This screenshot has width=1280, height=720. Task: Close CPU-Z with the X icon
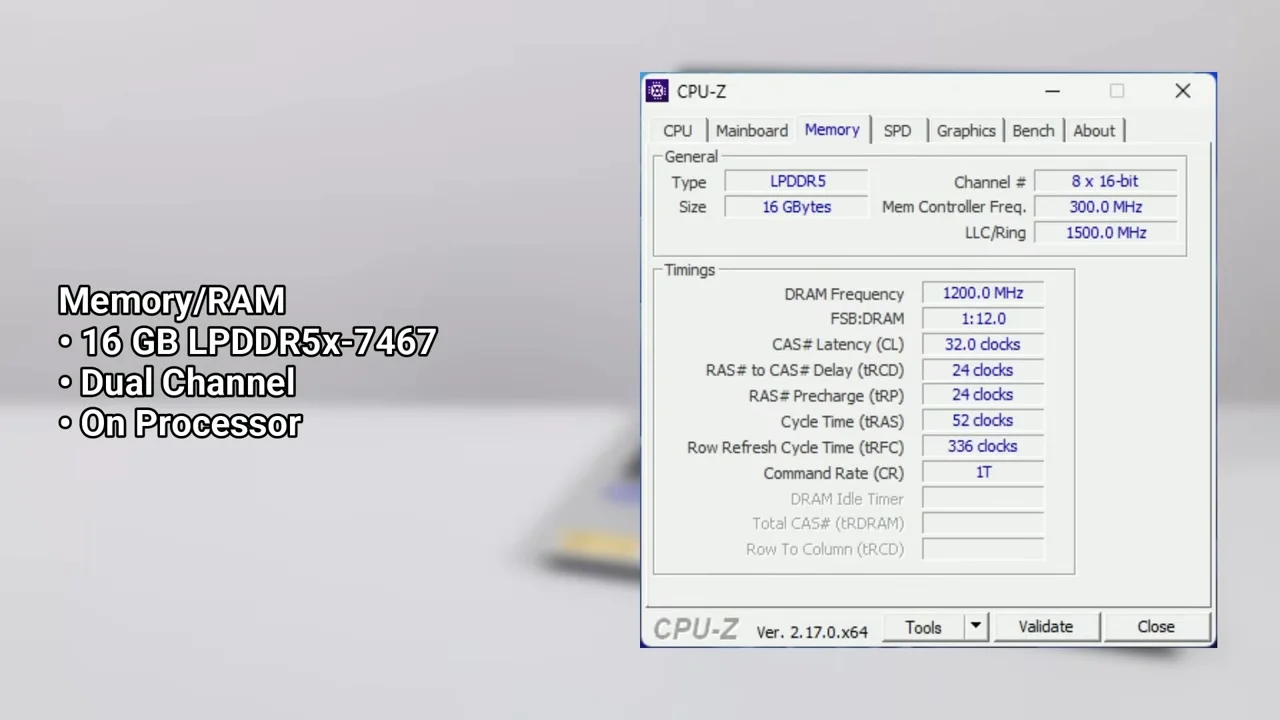click(x=1183, y=91)
